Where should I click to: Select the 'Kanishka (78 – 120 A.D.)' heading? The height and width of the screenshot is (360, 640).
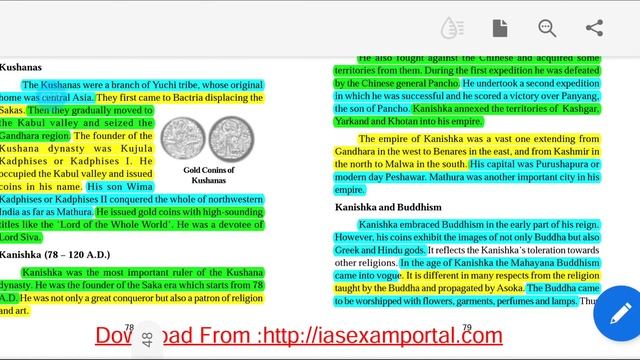55,255
